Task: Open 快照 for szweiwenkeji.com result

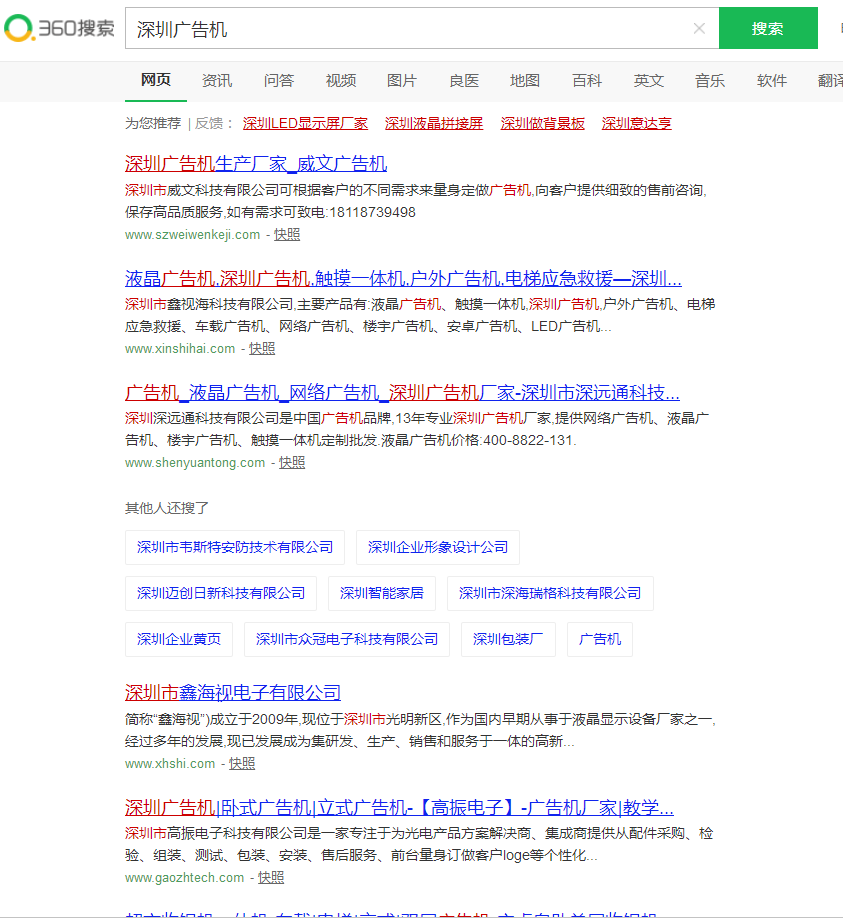Action: pyautogui.click(x=287, y=235)
